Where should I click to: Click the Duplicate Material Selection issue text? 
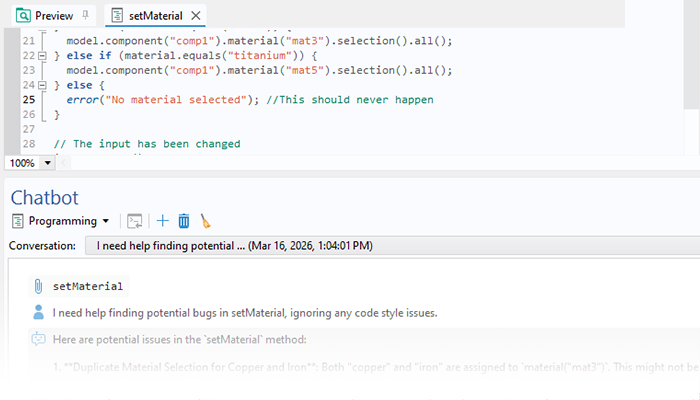(x=376, y=367)
